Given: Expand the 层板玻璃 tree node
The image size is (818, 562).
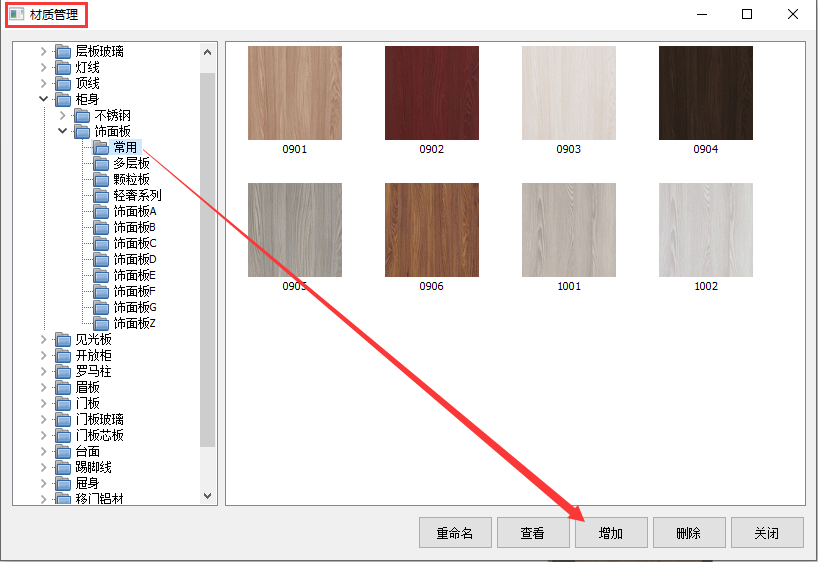Looking at the screenshot, I should tap(44, 51).
